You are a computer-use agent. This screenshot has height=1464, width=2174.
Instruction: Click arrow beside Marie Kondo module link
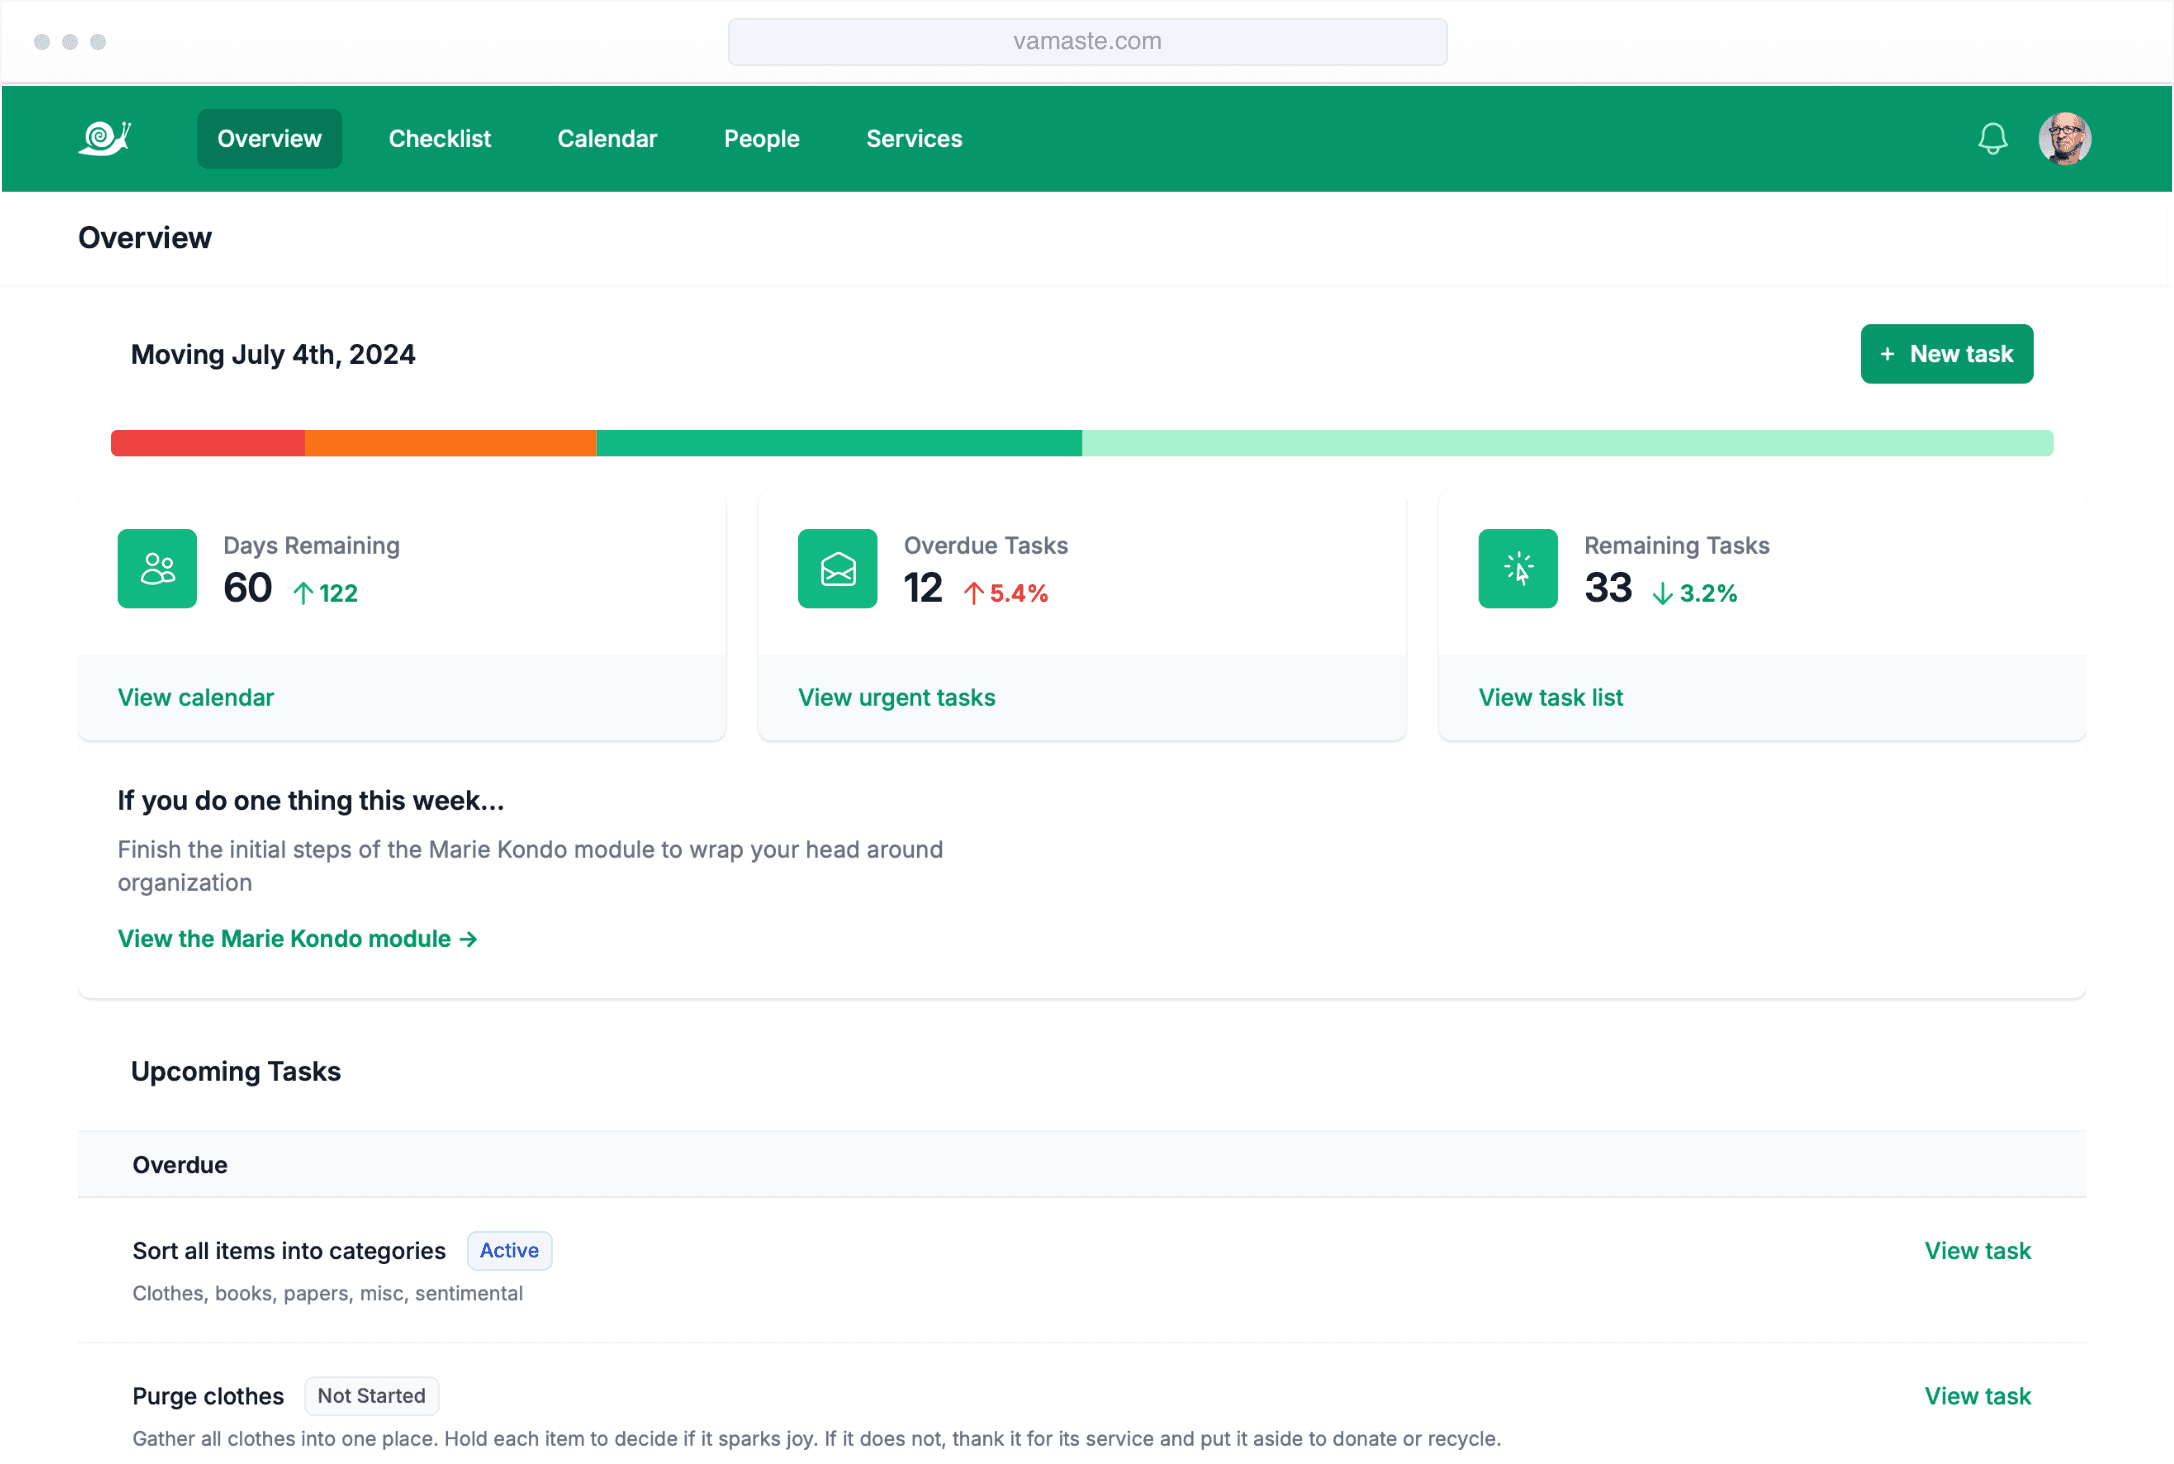tap(468, 939)
